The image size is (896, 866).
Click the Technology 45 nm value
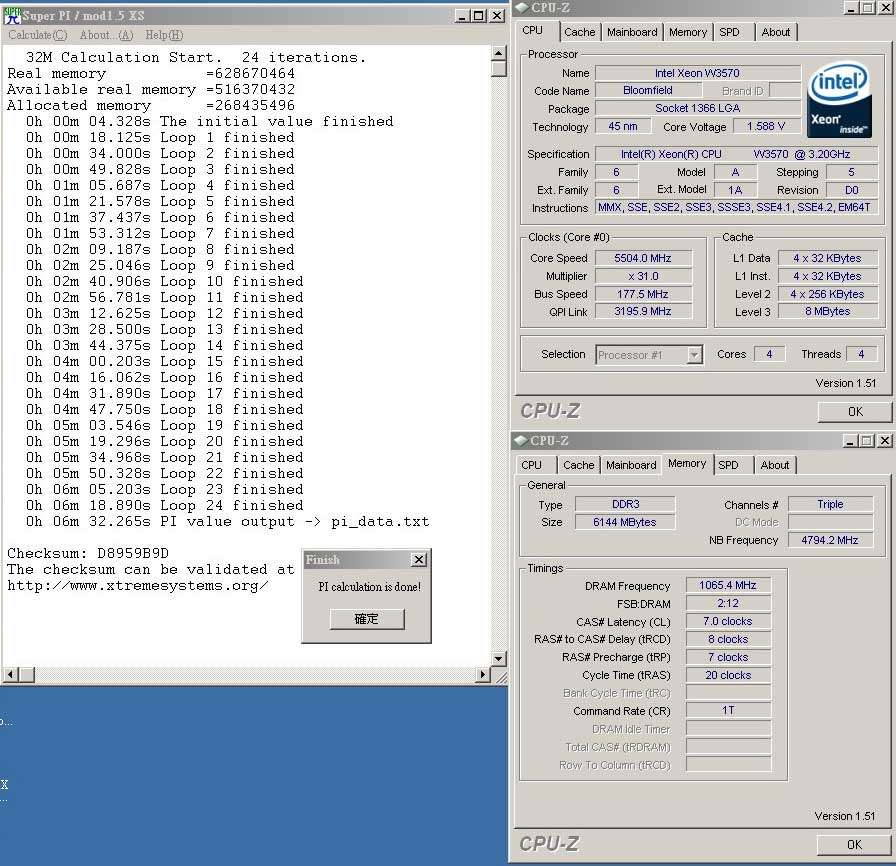point(623,126)
